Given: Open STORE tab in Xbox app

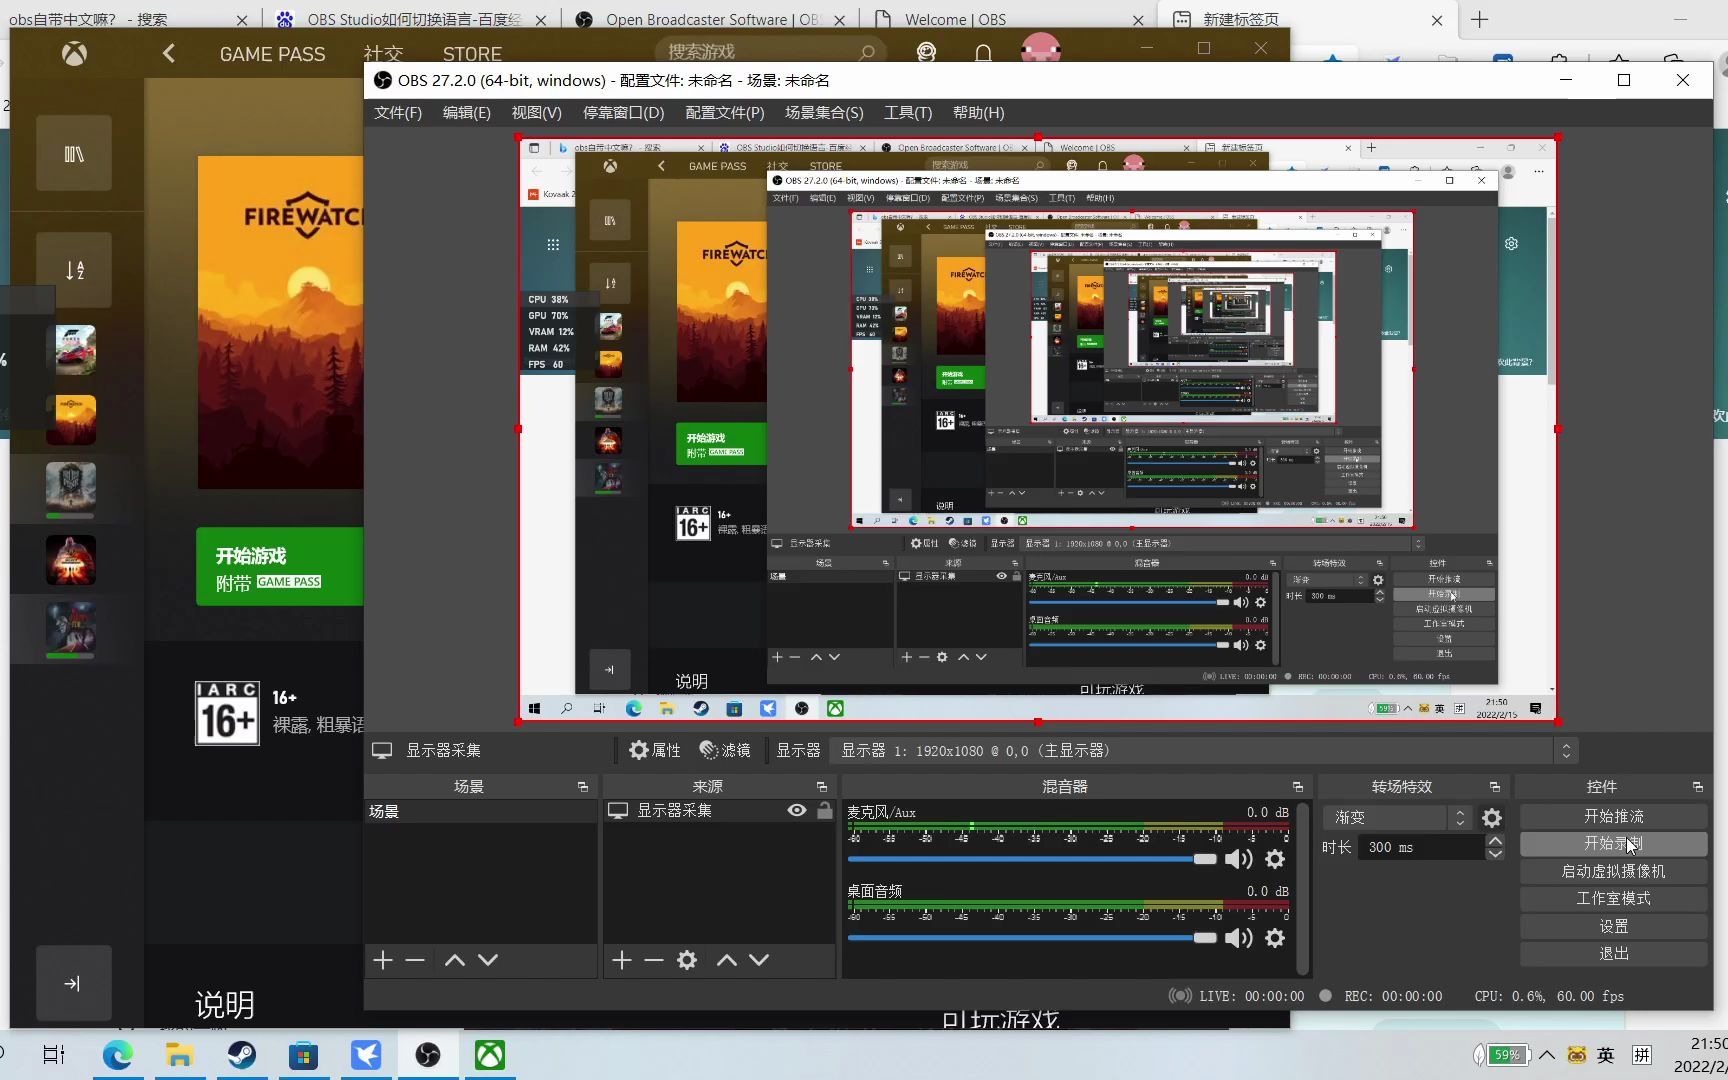Looking at the screenshot, I should [472, 54].
